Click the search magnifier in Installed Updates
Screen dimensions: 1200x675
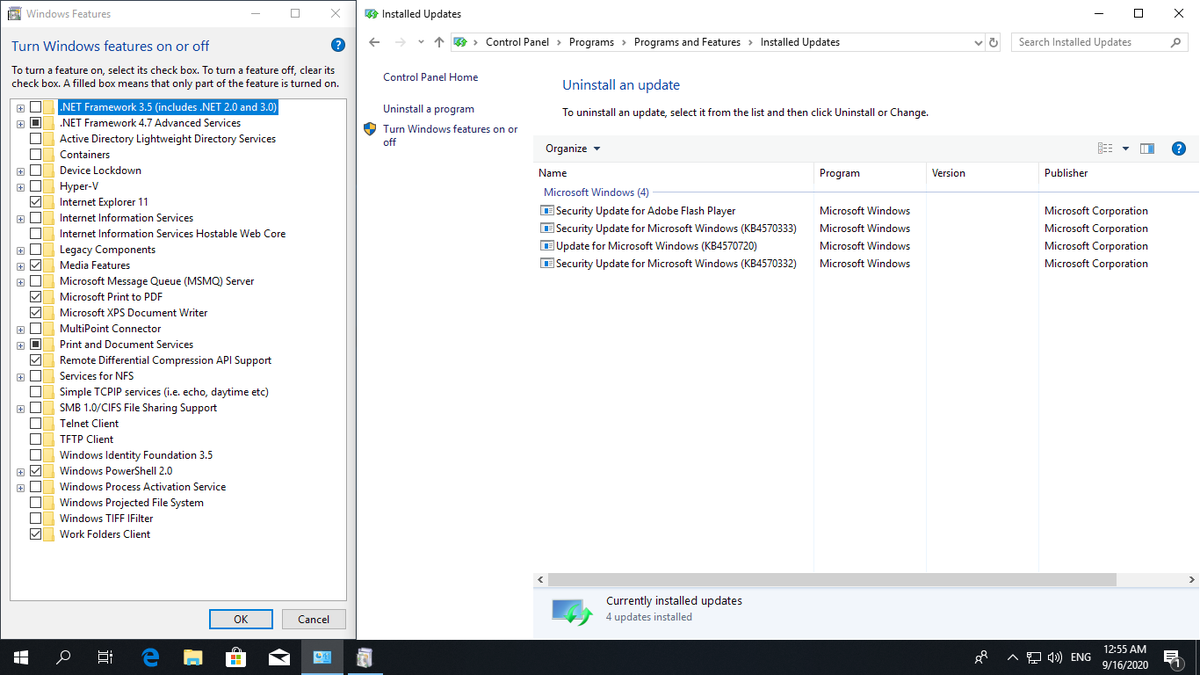point(1176,43)
